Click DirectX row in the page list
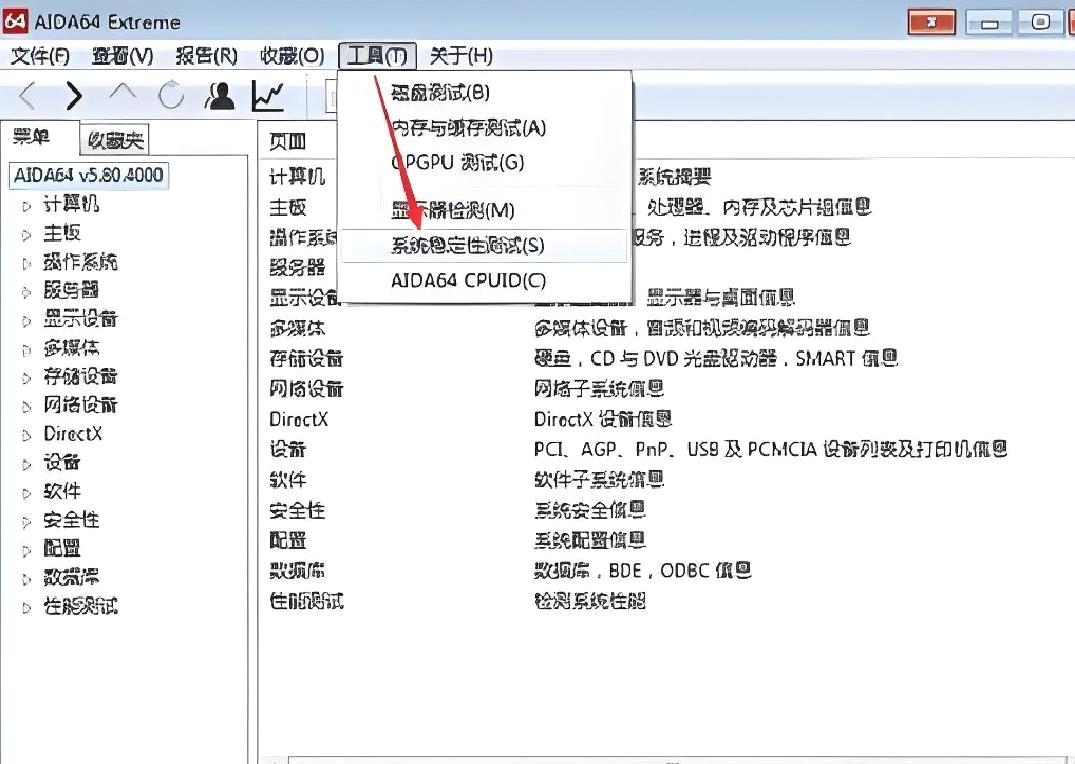 click(x=298, y=419)
